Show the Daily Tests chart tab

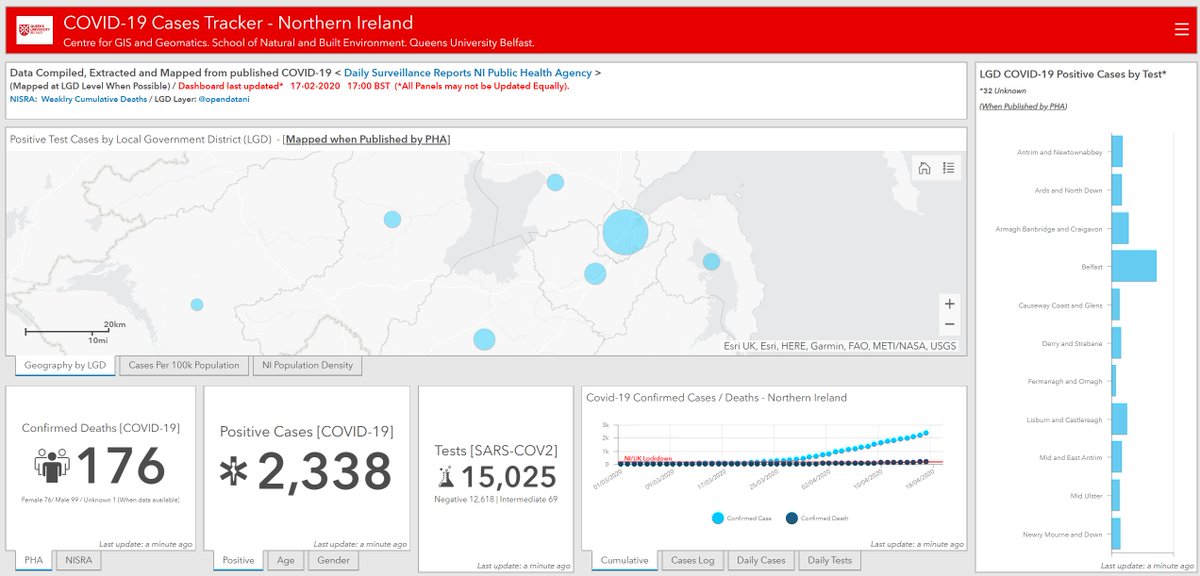(829, 560)
